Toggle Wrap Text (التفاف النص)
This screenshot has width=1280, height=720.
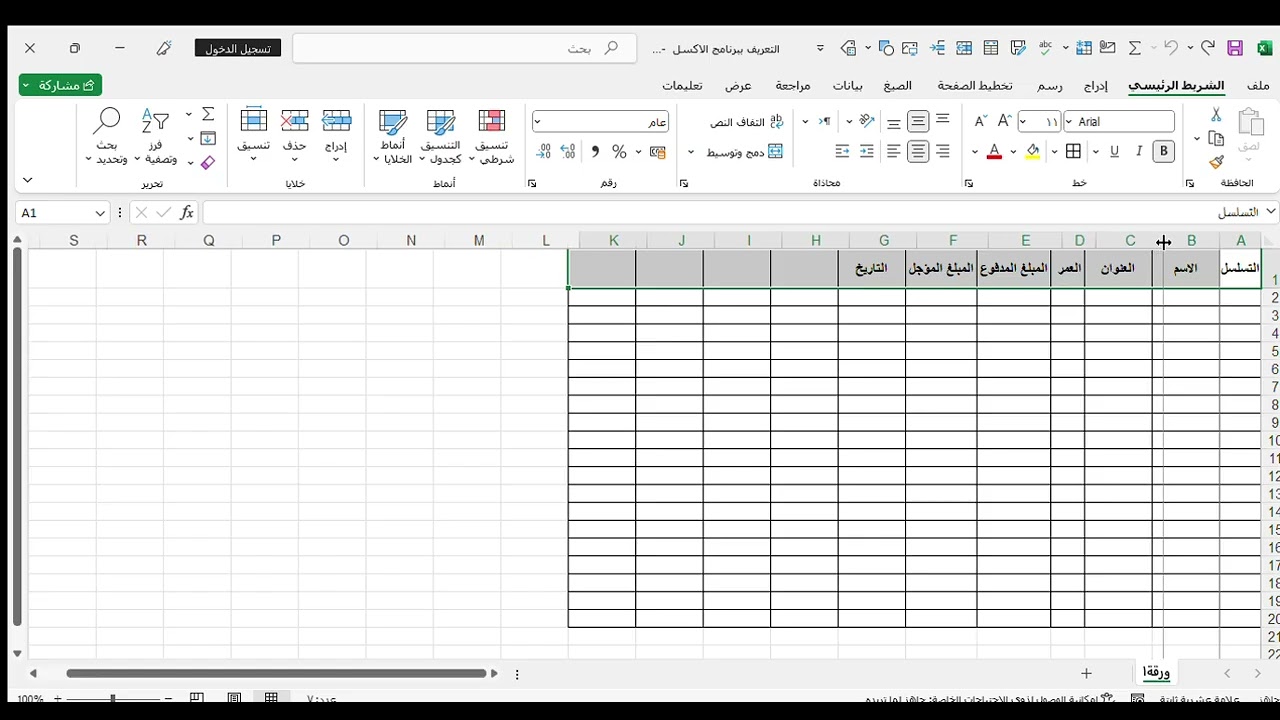click(746, 122)
